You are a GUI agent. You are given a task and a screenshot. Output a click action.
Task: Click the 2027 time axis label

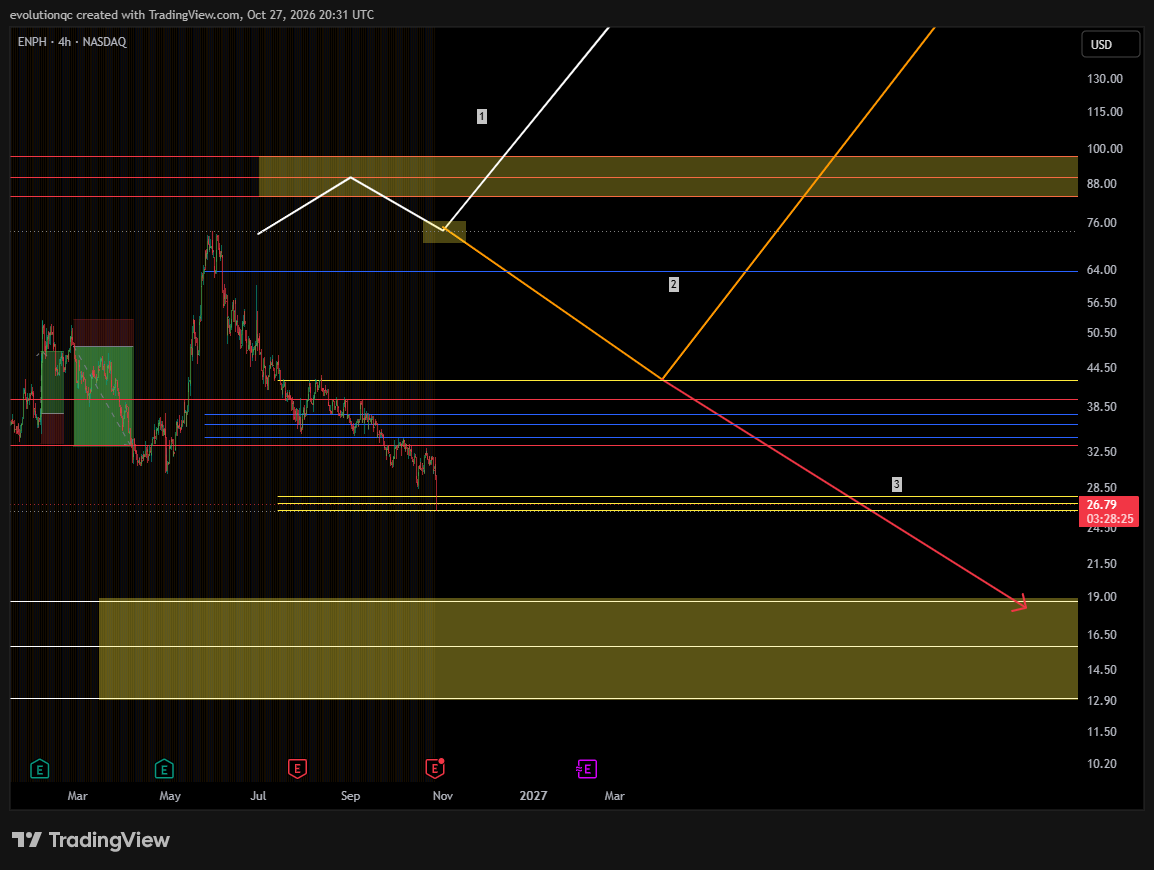point(534,796)
